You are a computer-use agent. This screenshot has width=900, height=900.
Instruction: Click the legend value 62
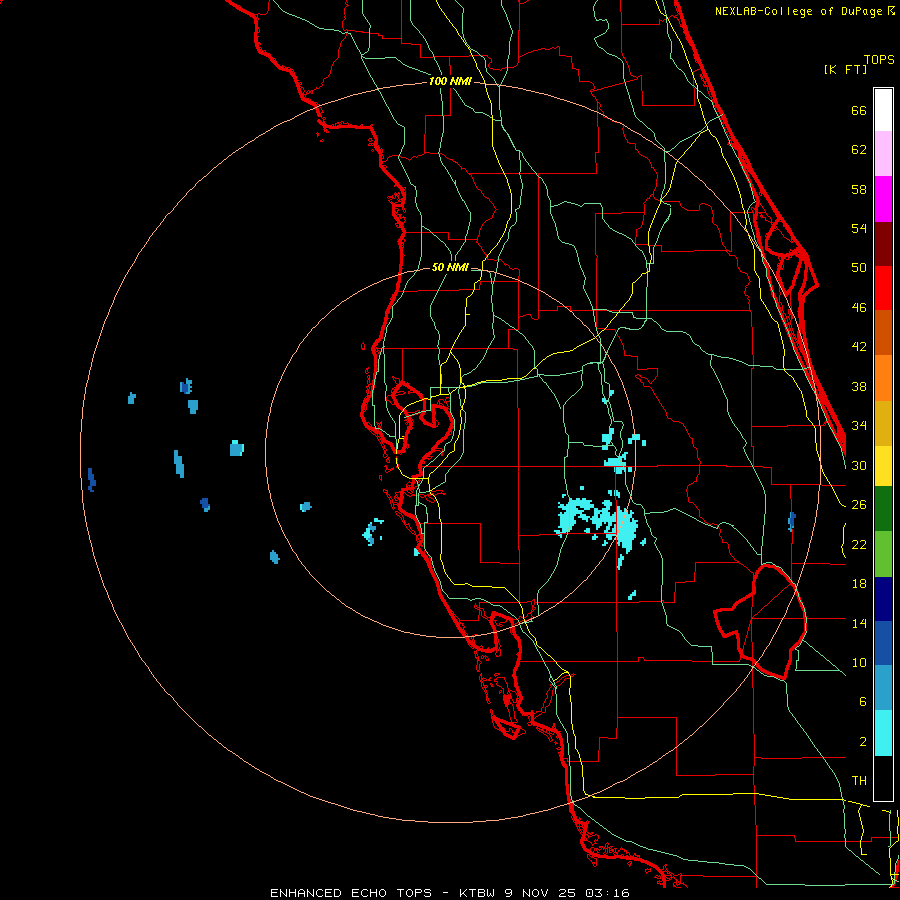point(859,150)
